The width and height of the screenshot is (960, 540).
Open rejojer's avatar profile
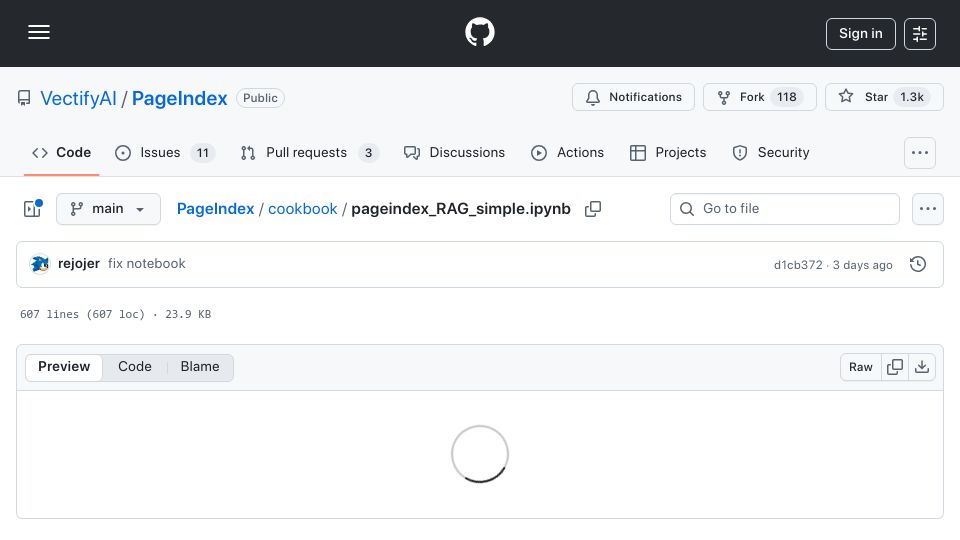click(40, 264)
